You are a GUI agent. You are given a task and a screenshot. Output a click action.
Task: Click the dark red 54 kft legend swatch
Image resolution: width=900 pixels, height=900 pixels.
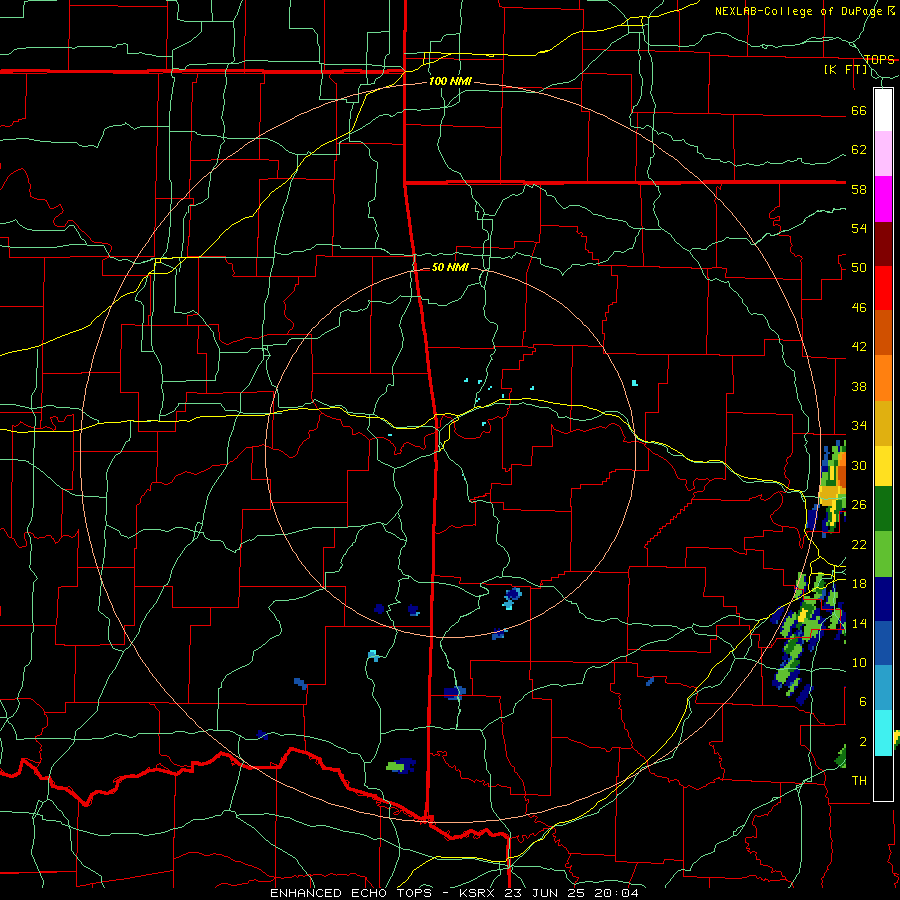(x=883, y=243)
